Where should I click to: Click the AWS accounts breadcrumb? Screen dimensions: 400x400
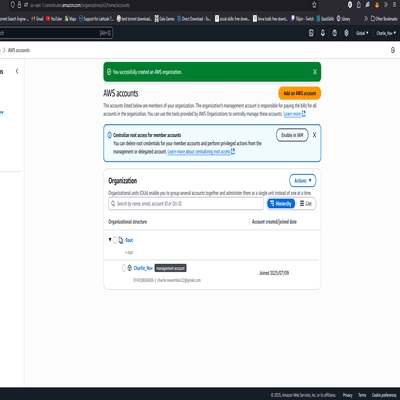point(19,50)
